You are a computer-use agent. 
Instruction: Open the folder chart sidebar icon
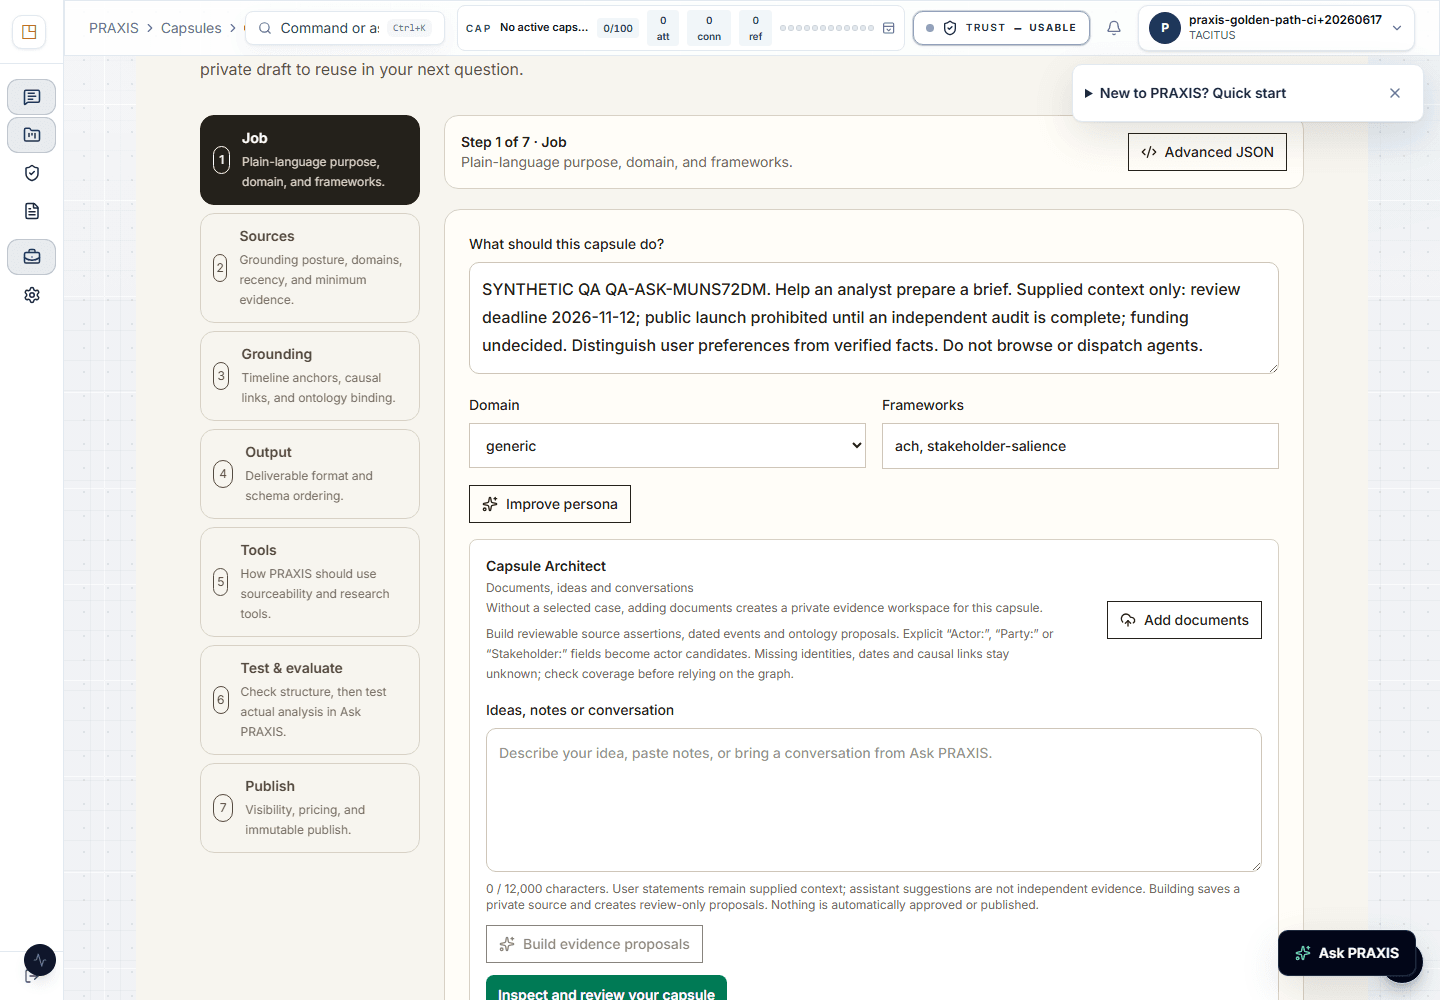(x=32, y=135)
